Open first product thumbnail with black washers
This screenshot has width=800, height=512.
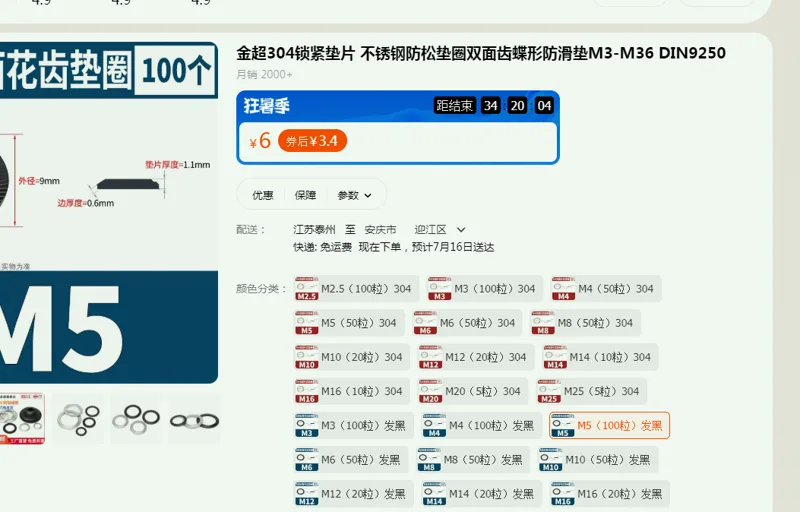coord(22,419)
